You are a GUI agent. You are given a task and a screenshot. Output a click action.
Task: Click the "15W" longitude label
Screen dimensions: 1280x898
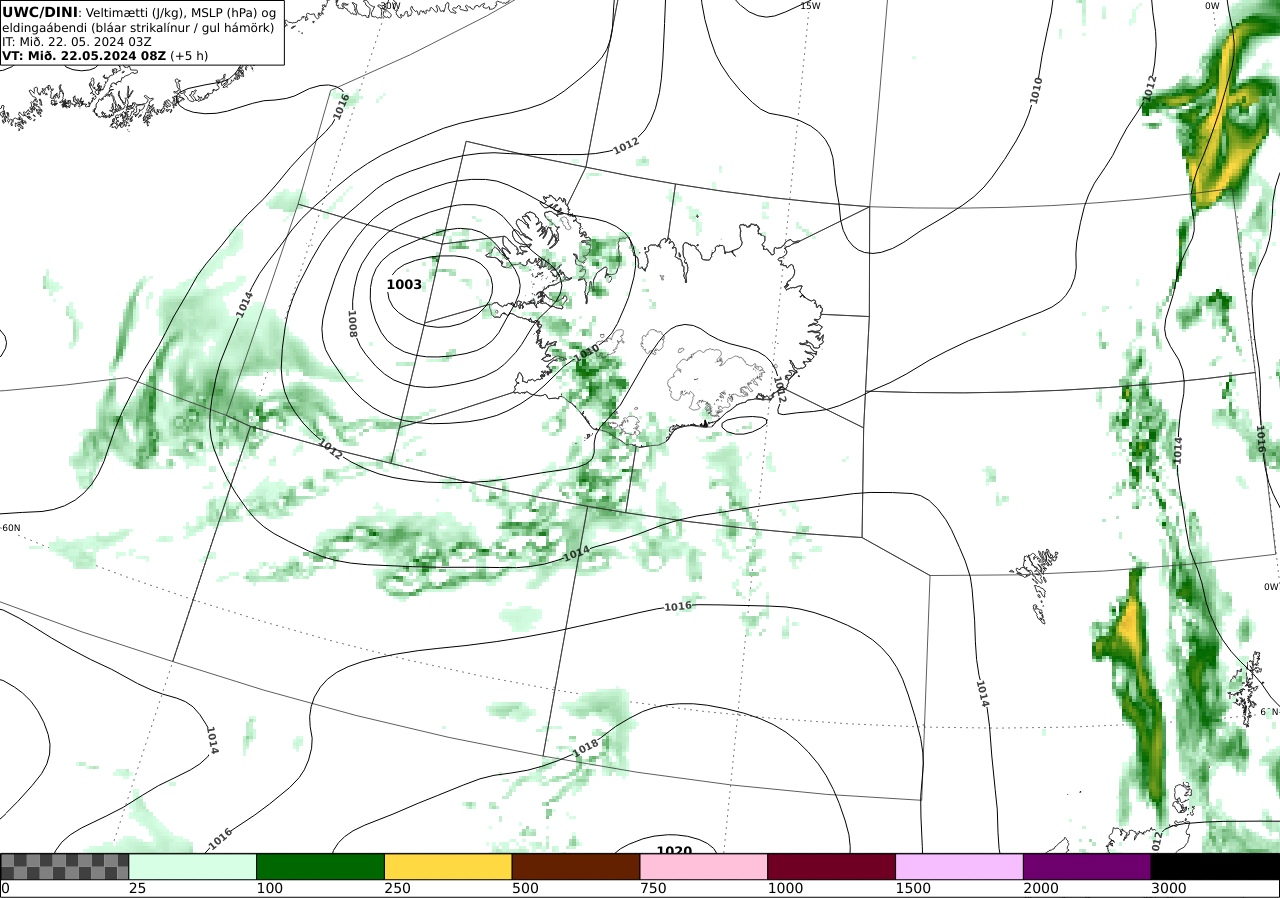810,6
